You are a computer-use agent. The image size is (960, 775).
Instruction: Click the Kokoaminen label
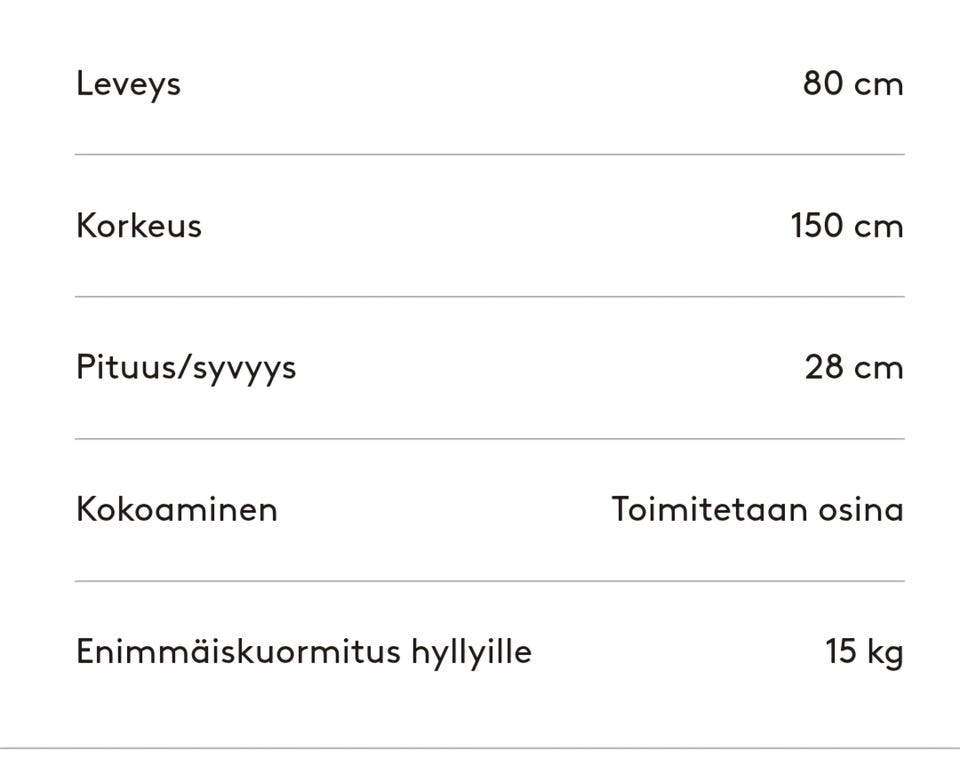pyautogui.click(x=176, y=509)
